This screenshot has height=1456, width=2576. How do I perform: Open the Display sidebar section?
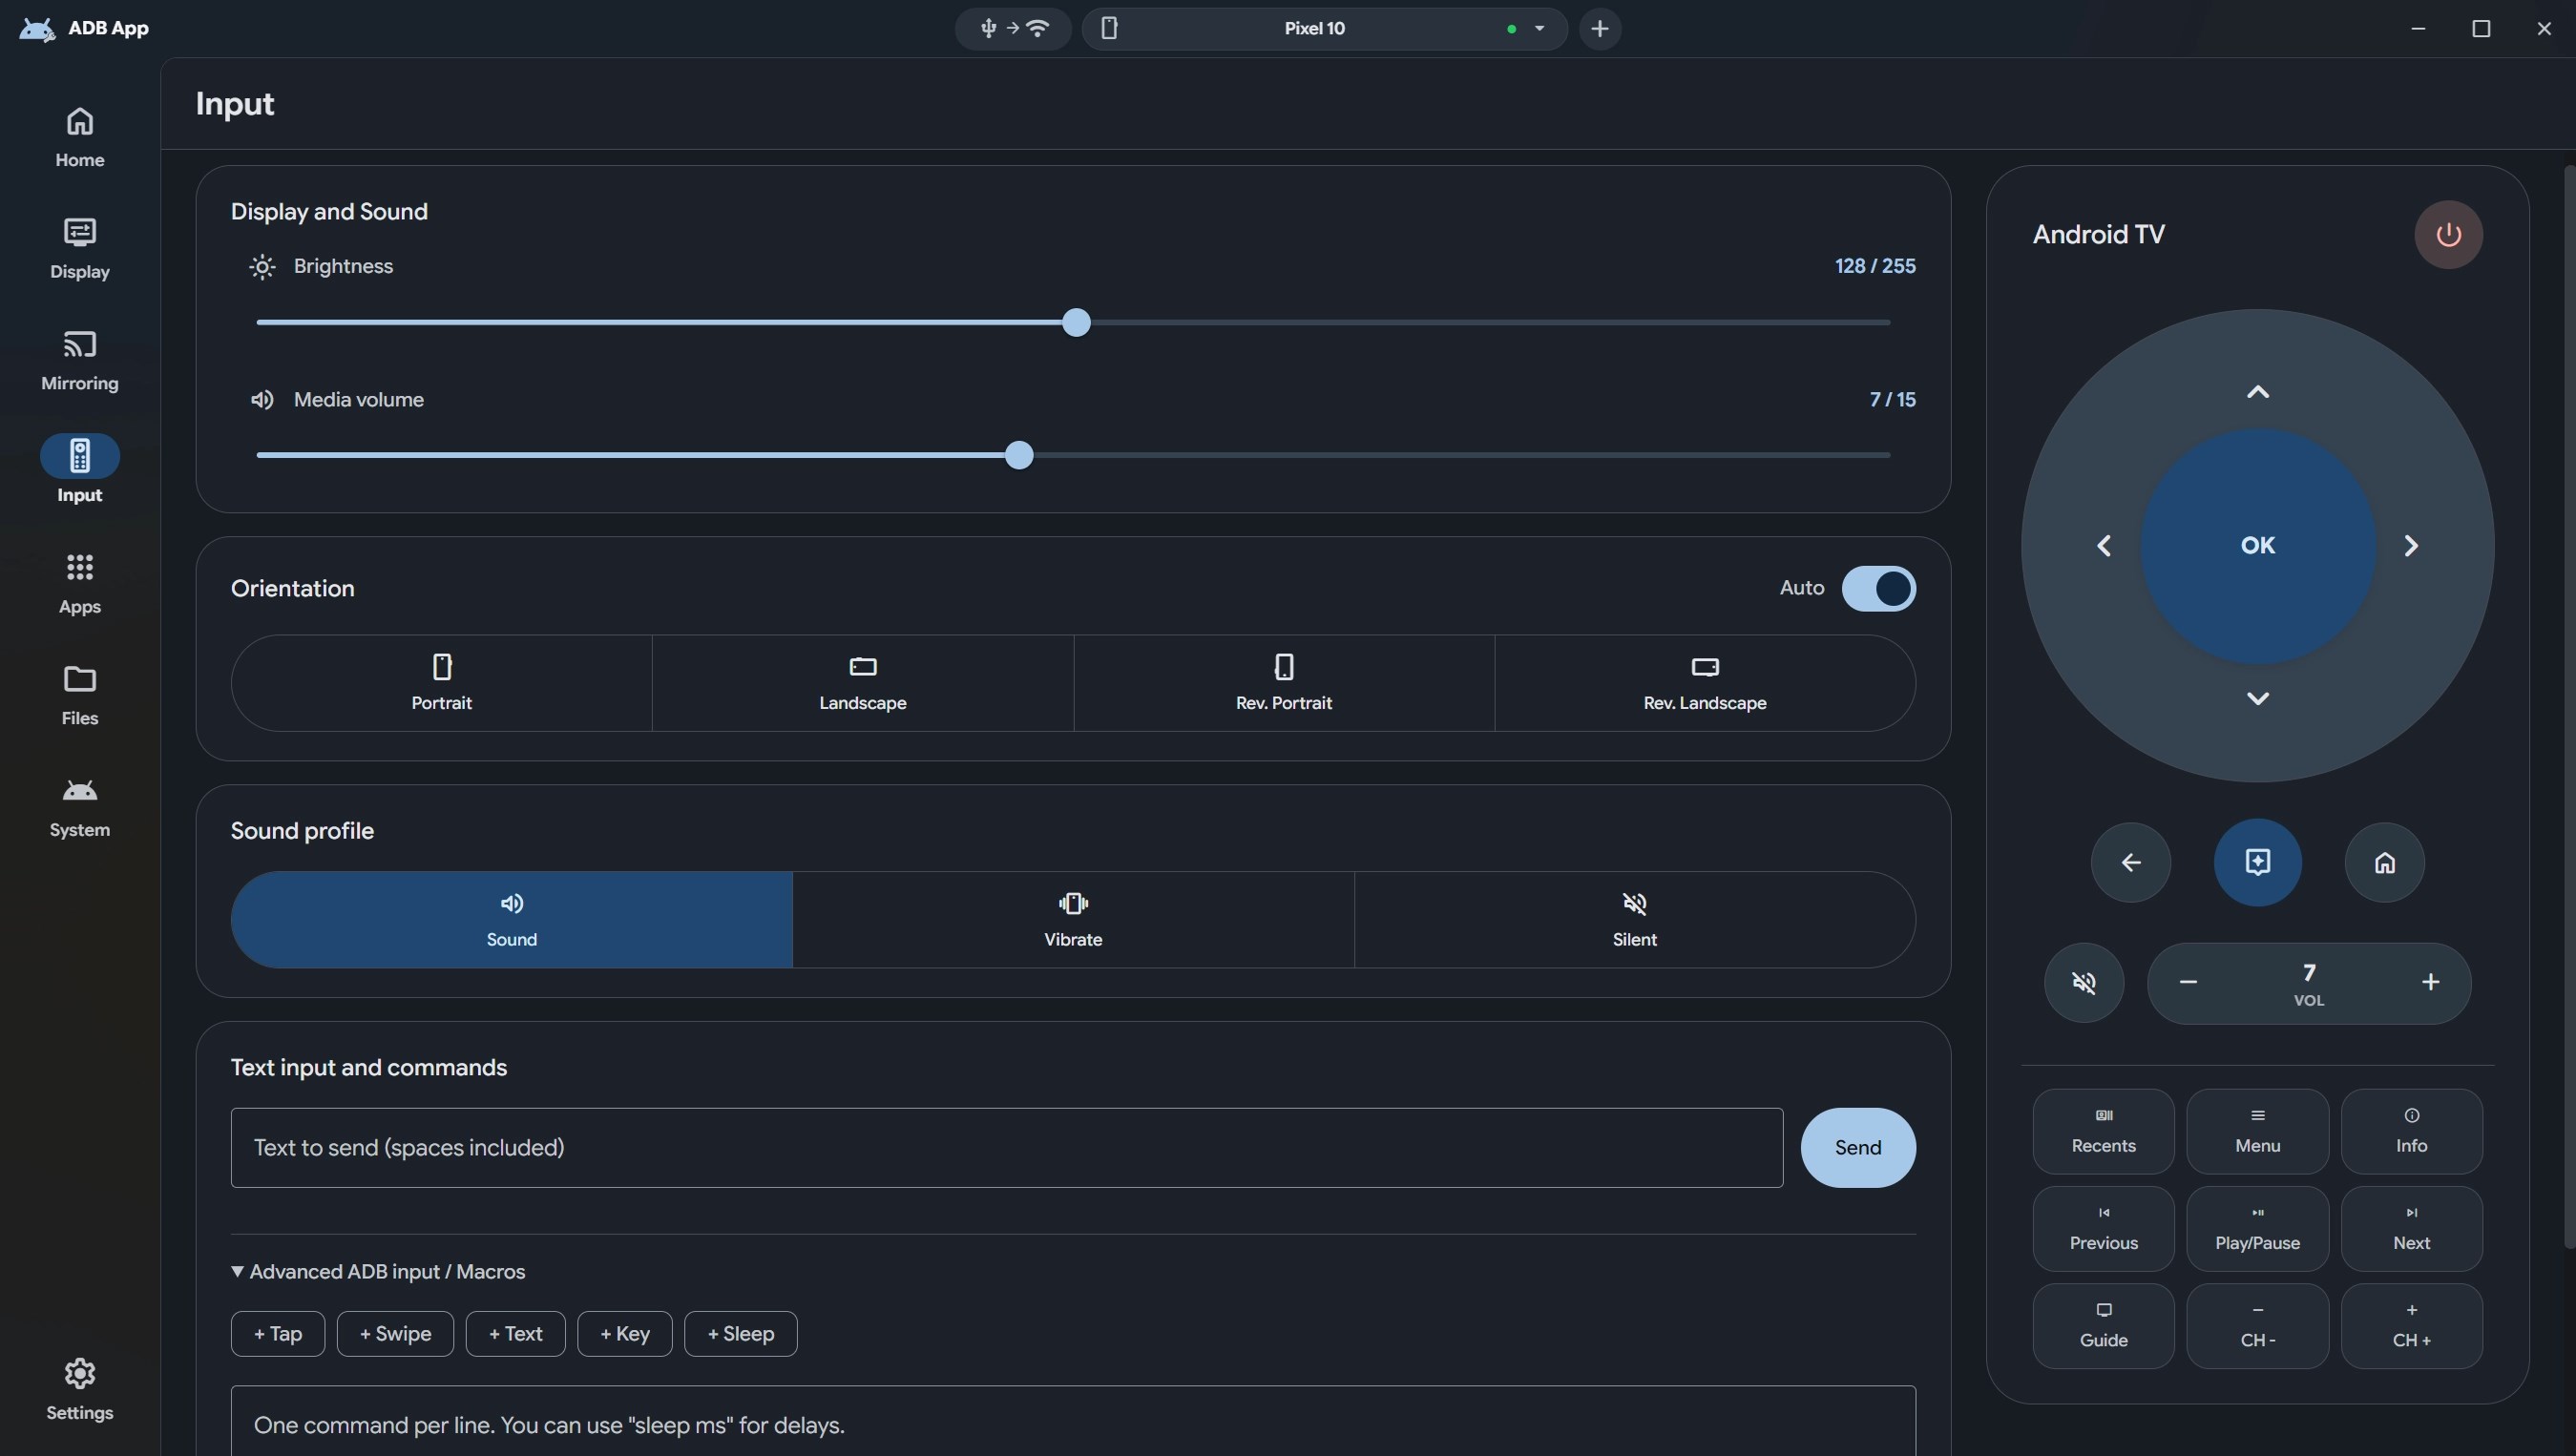(79, 248)
